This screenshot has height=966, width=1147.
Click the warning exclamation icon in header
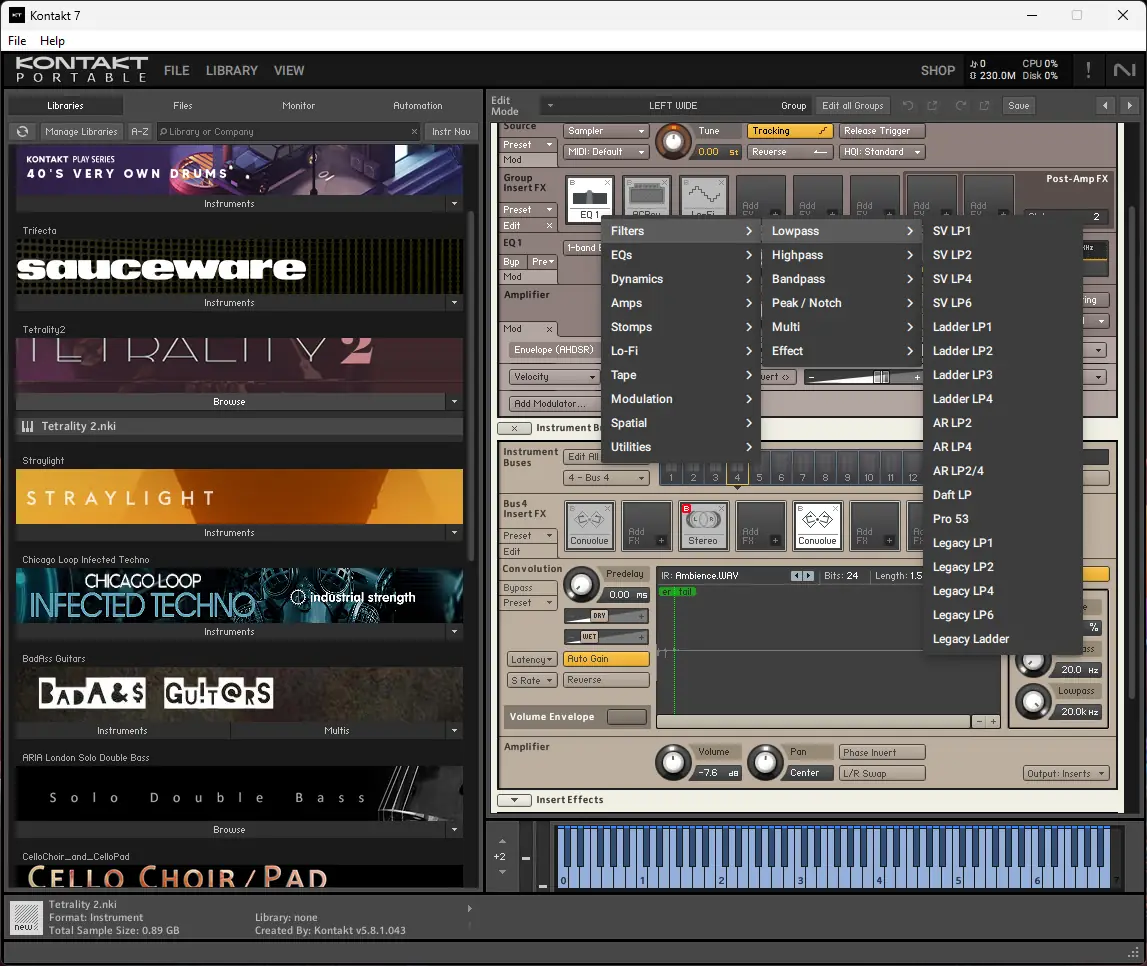tap(1088, 70)
